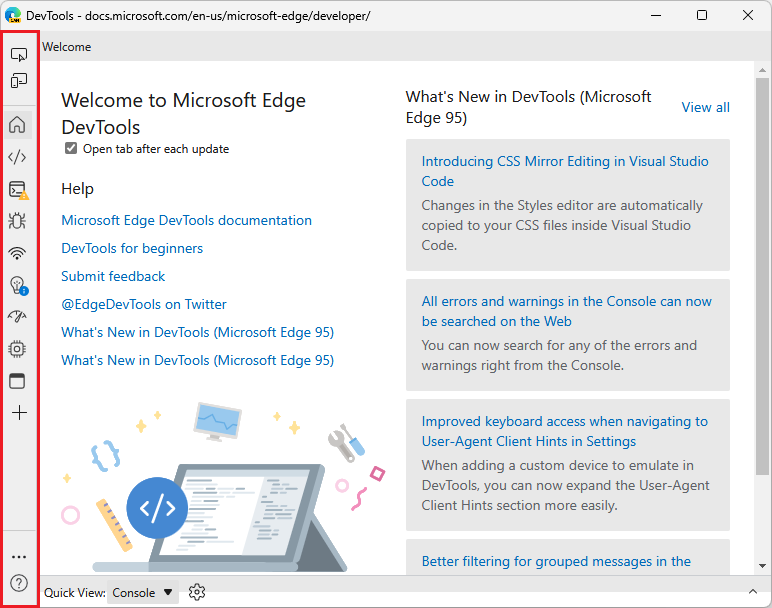Open the Console tool with warning badge
The image size is (772, 608).
(x=18, y=190)
